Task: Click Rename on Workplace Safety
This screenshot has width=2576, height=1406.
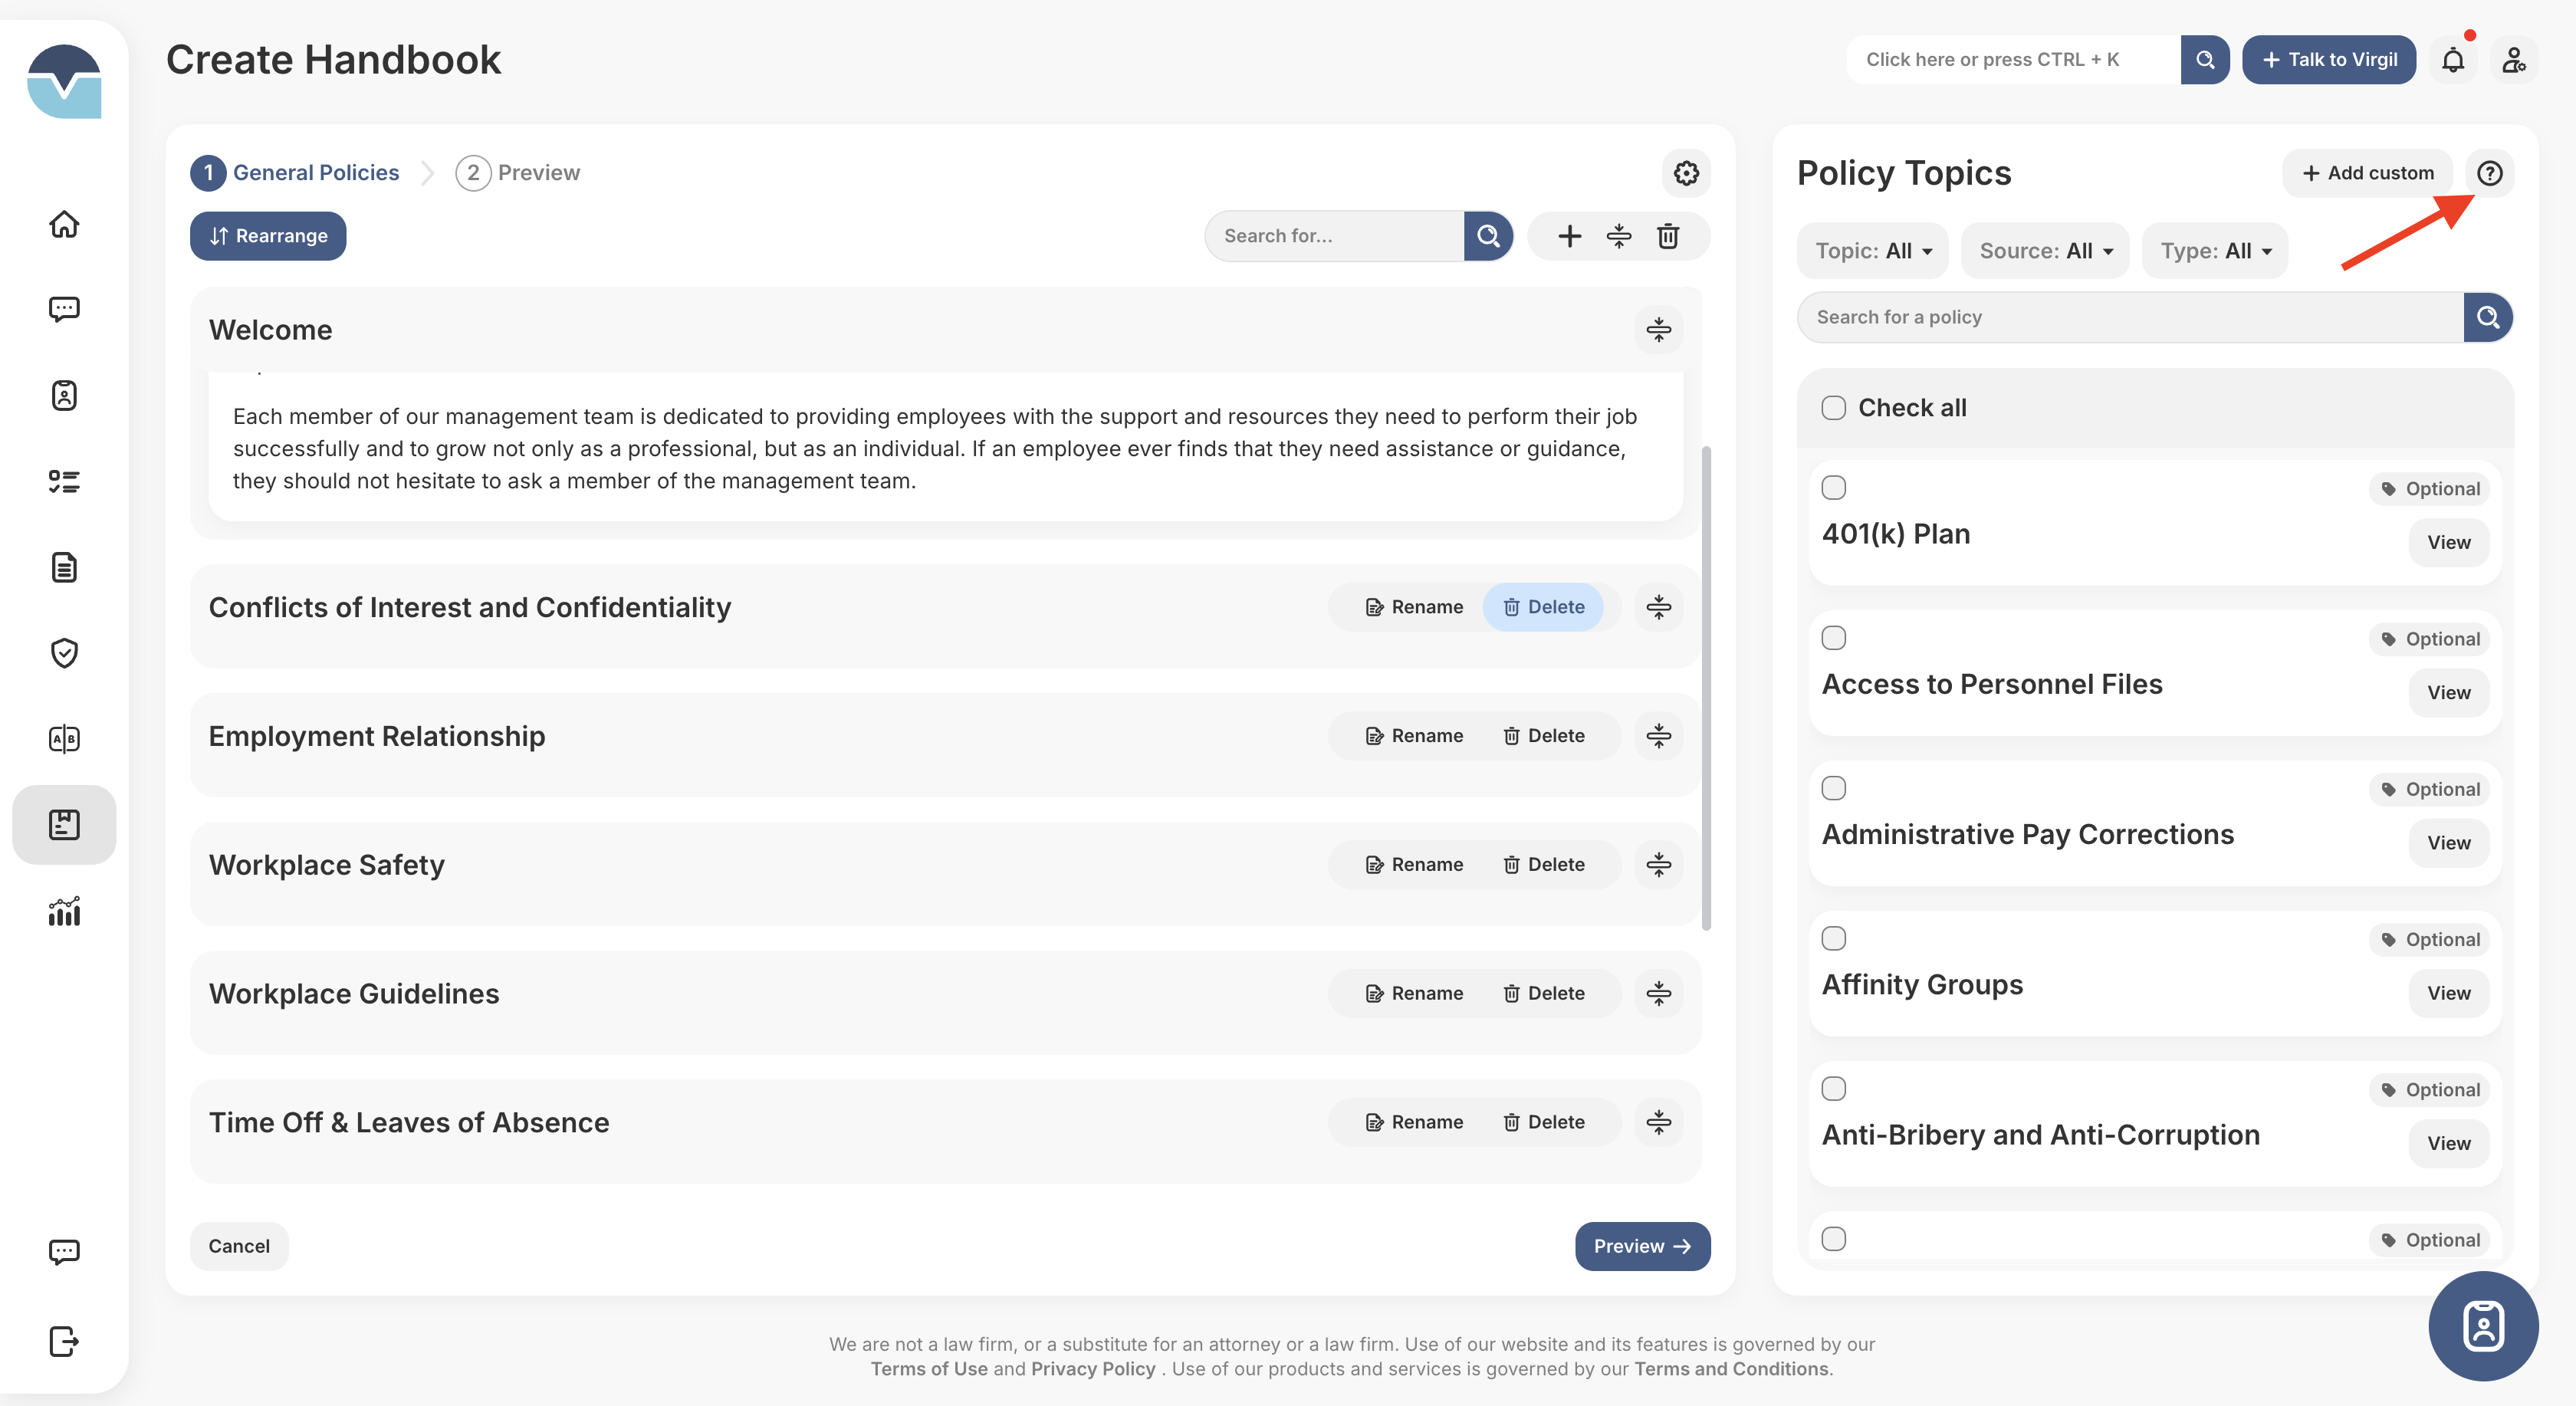Action: click(1414, 864)
